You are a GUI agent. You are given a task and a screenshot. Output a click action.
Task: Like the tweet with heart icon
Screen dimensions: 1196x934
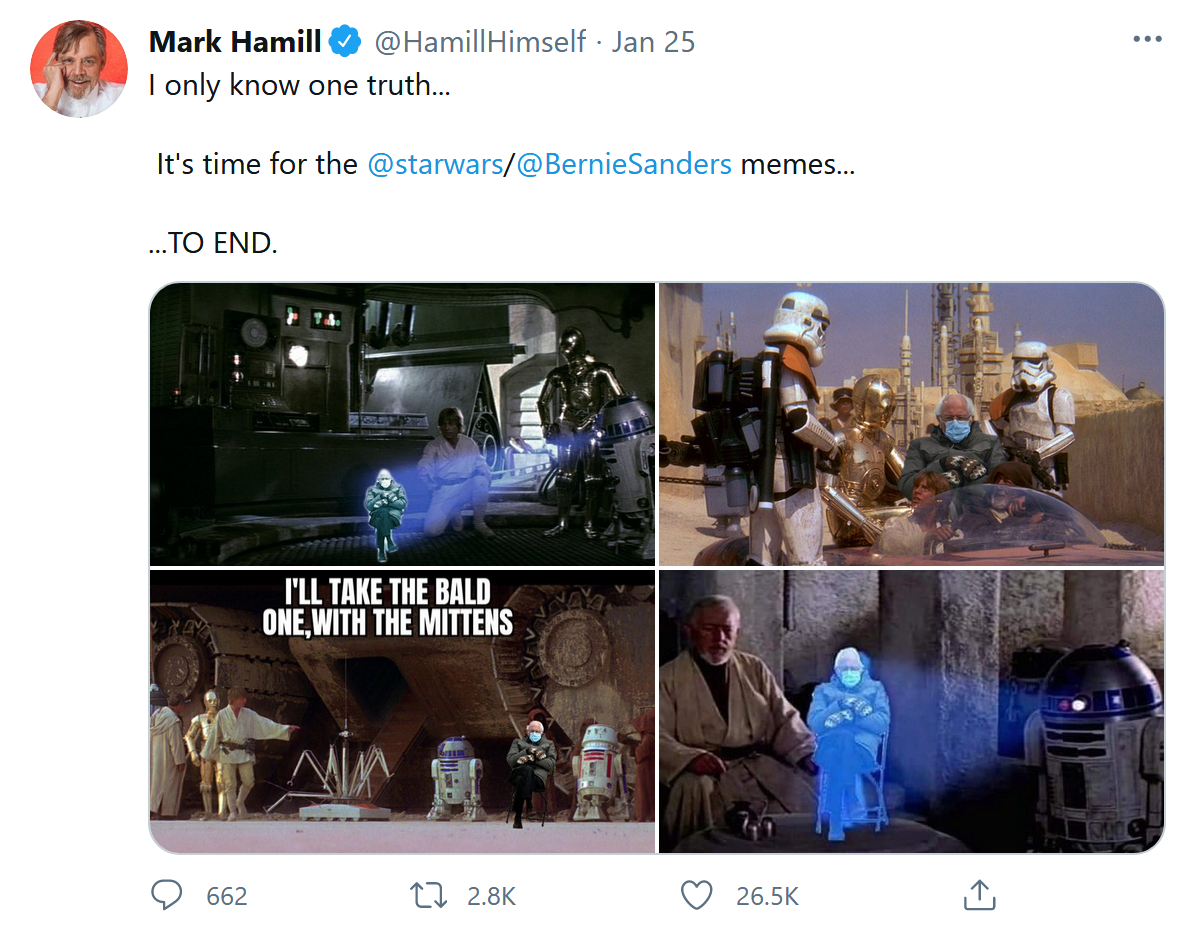[696, 895]
